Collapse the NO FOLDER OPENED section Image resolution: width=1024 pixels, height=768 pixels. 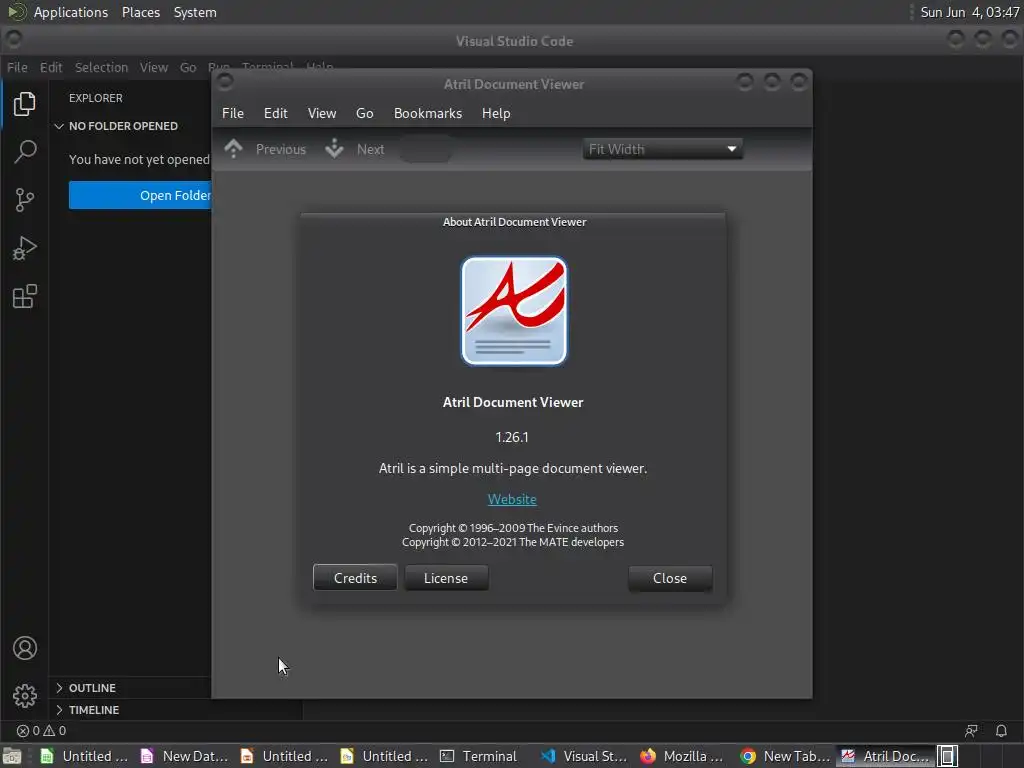(x=123, y=126)
